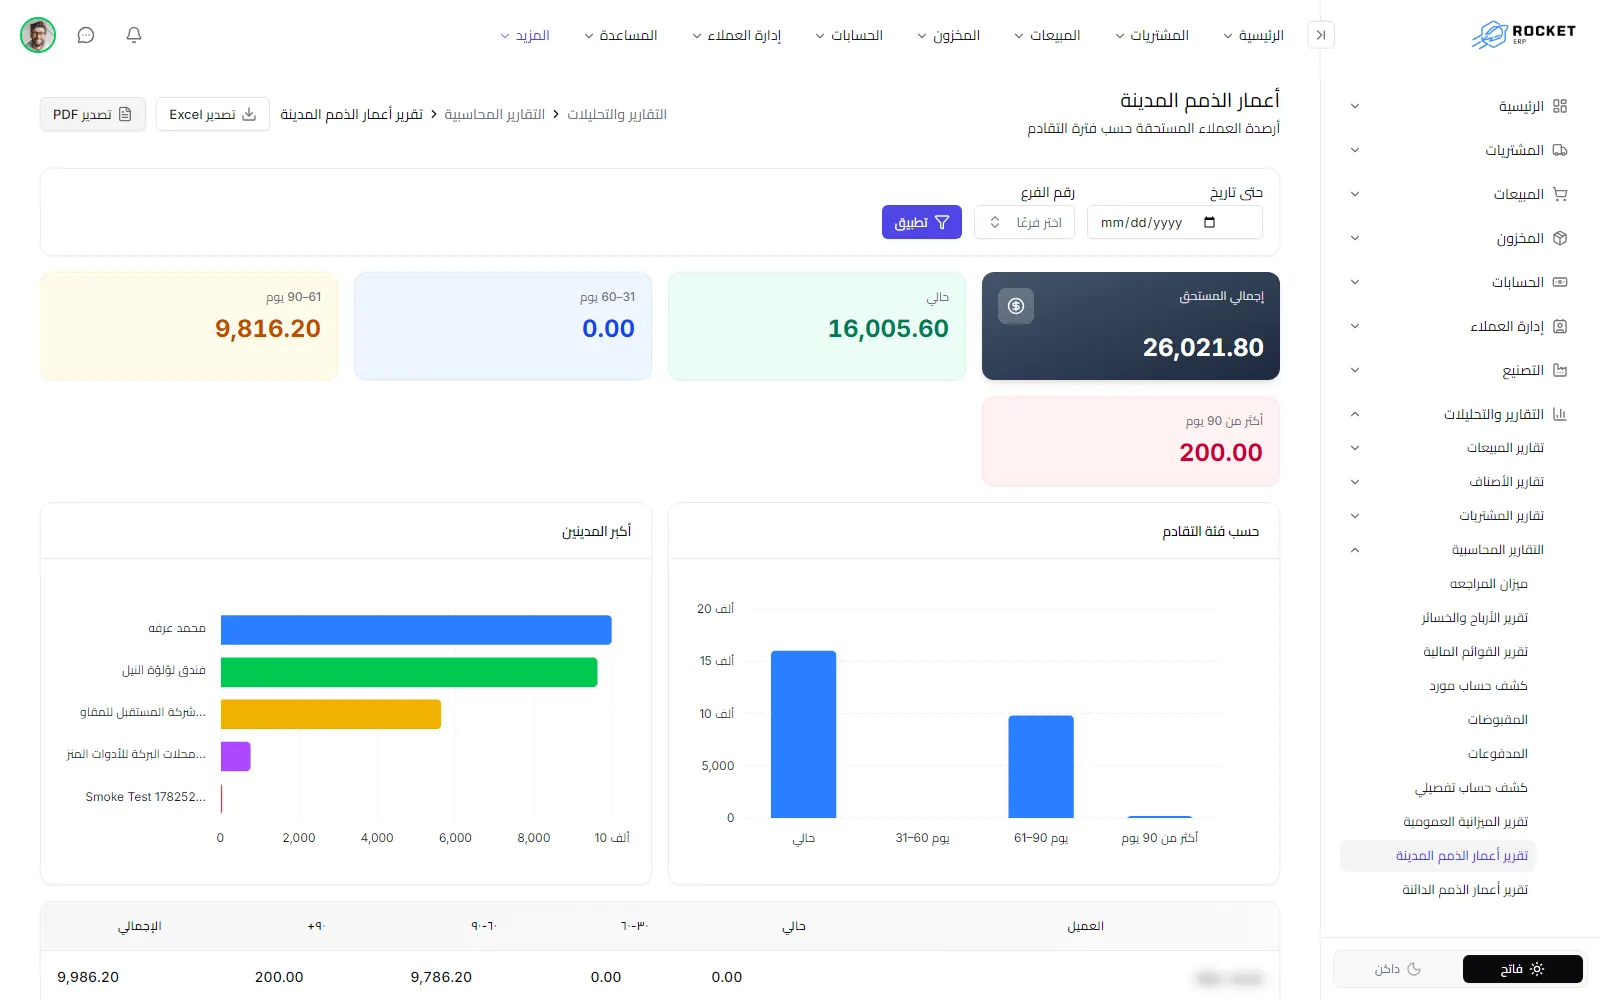Go to التقارير والتحليلات breadcrumb
This screenshot has width=1600, height=1000.
pyautogui.click(x=617, y=114)
